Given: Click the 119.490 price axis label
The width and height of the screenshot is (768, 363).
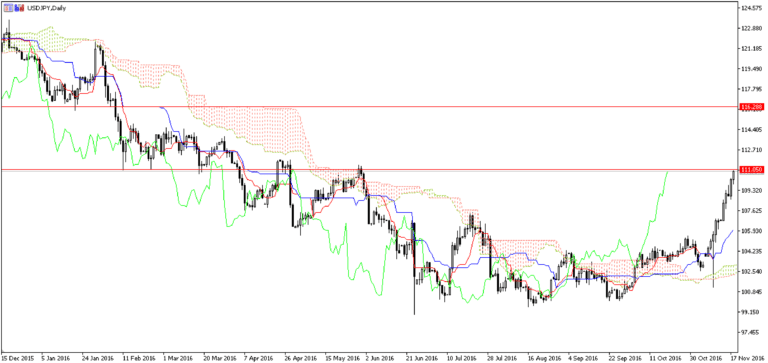Looking at the screenshot, I should (750, 69).
